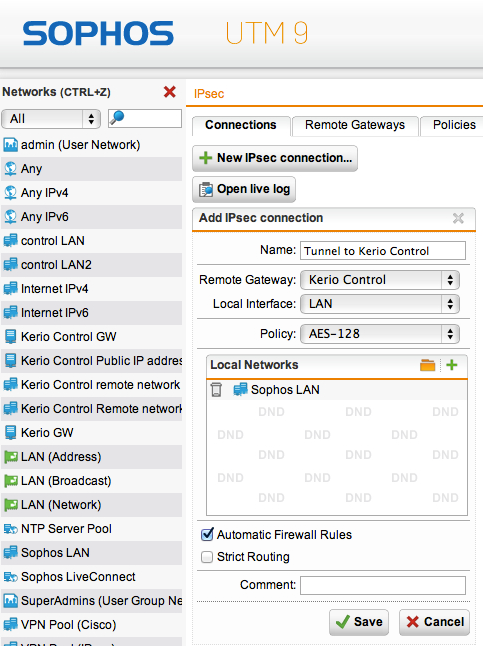Select 'LAN (Network)' entry text

coord(61,504)
